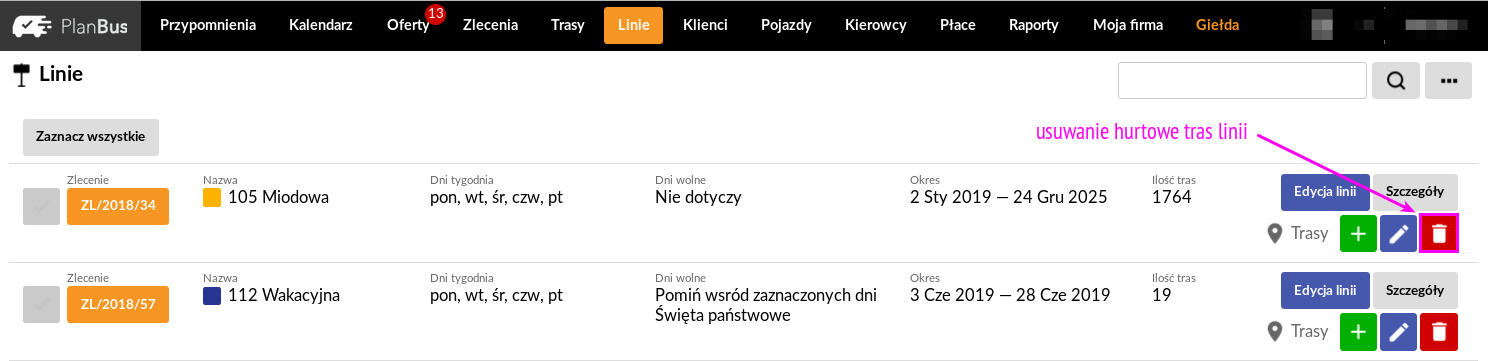Edit routes of 112 Wakacyjna with pencil

pyautogui.click(x=1398, y=331)
